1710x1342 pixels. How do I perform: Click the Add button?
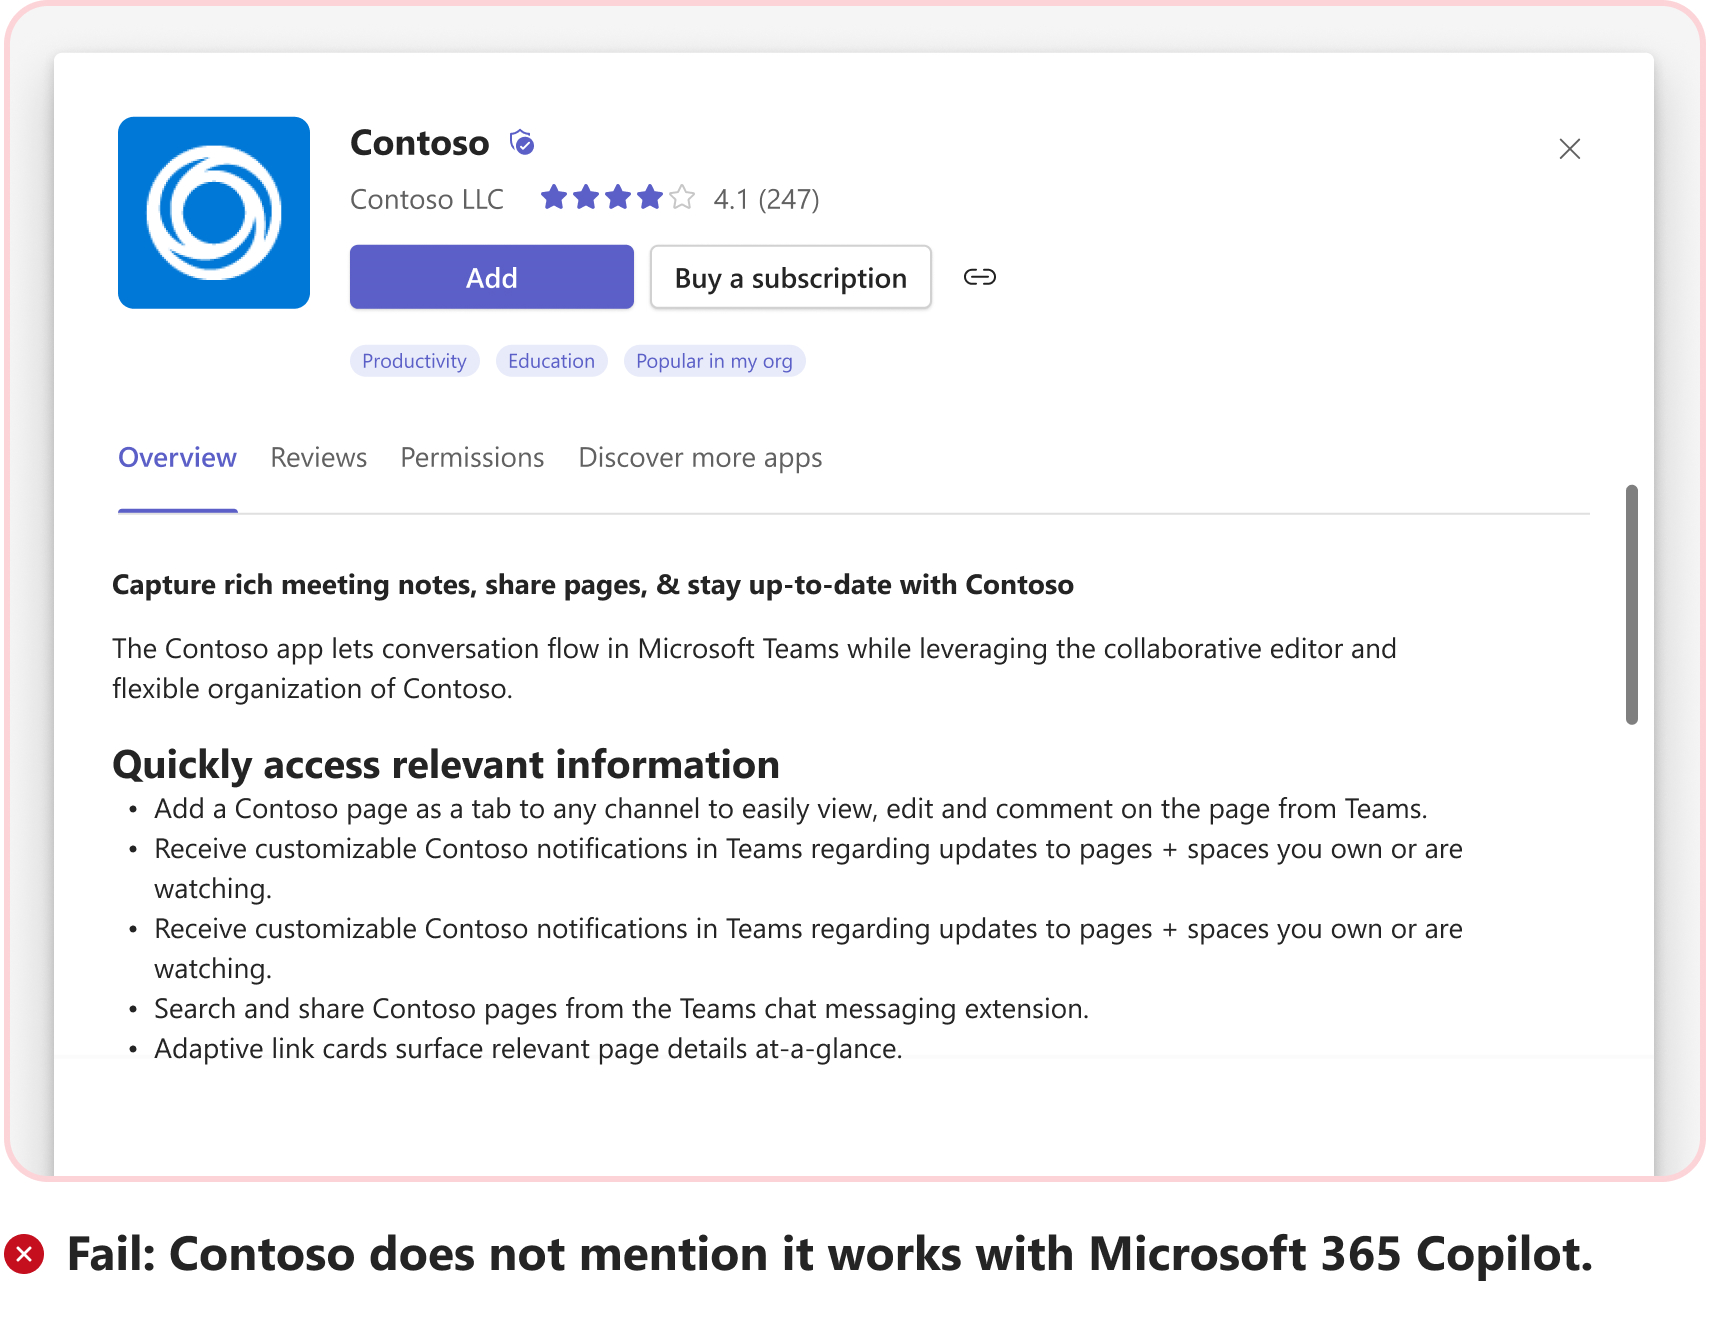491,277
